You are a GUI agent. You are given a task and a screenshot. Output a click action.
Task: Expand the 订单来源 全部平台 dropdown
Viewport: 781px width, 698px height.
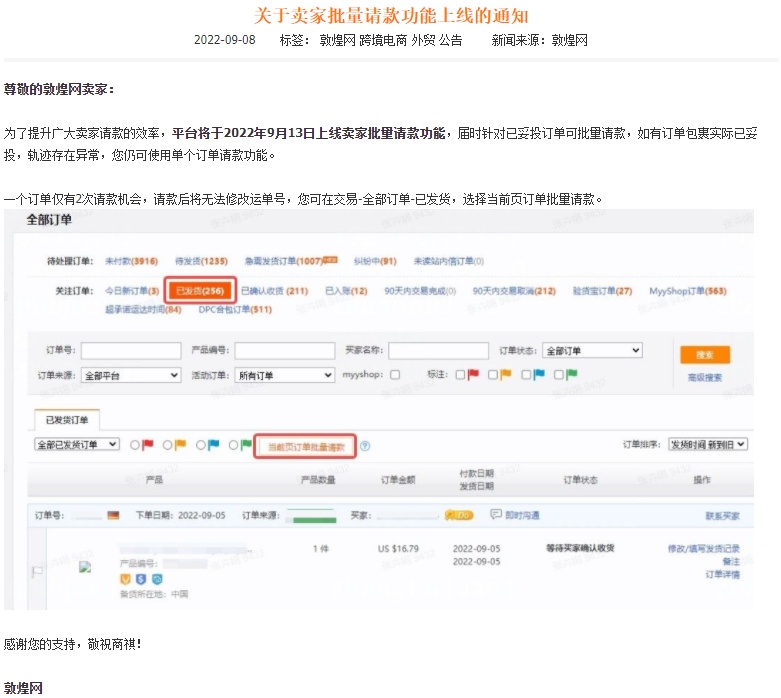[131, 375]
